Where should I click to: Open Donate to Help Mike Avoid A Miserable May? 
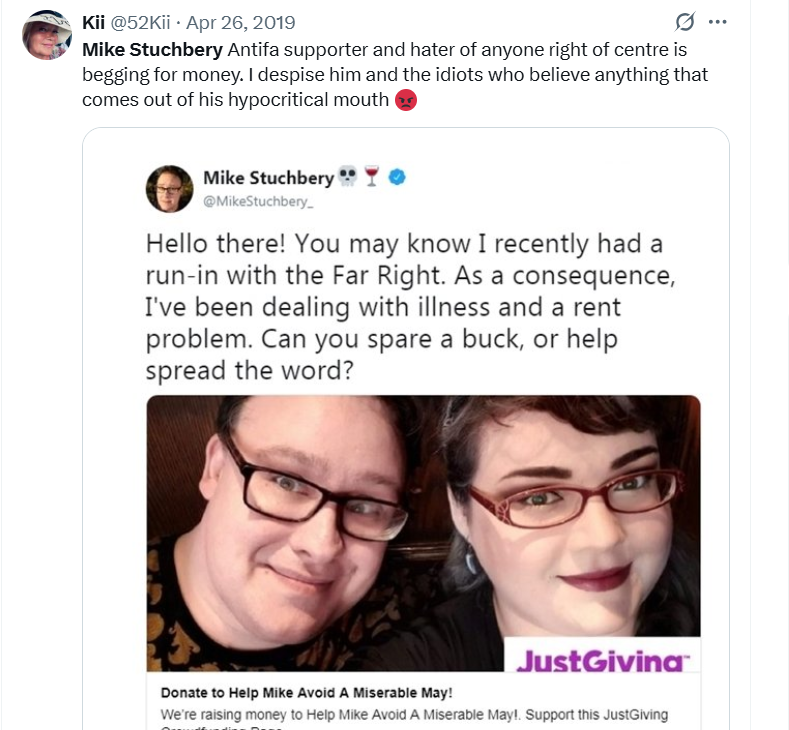[x=306, y=693]
